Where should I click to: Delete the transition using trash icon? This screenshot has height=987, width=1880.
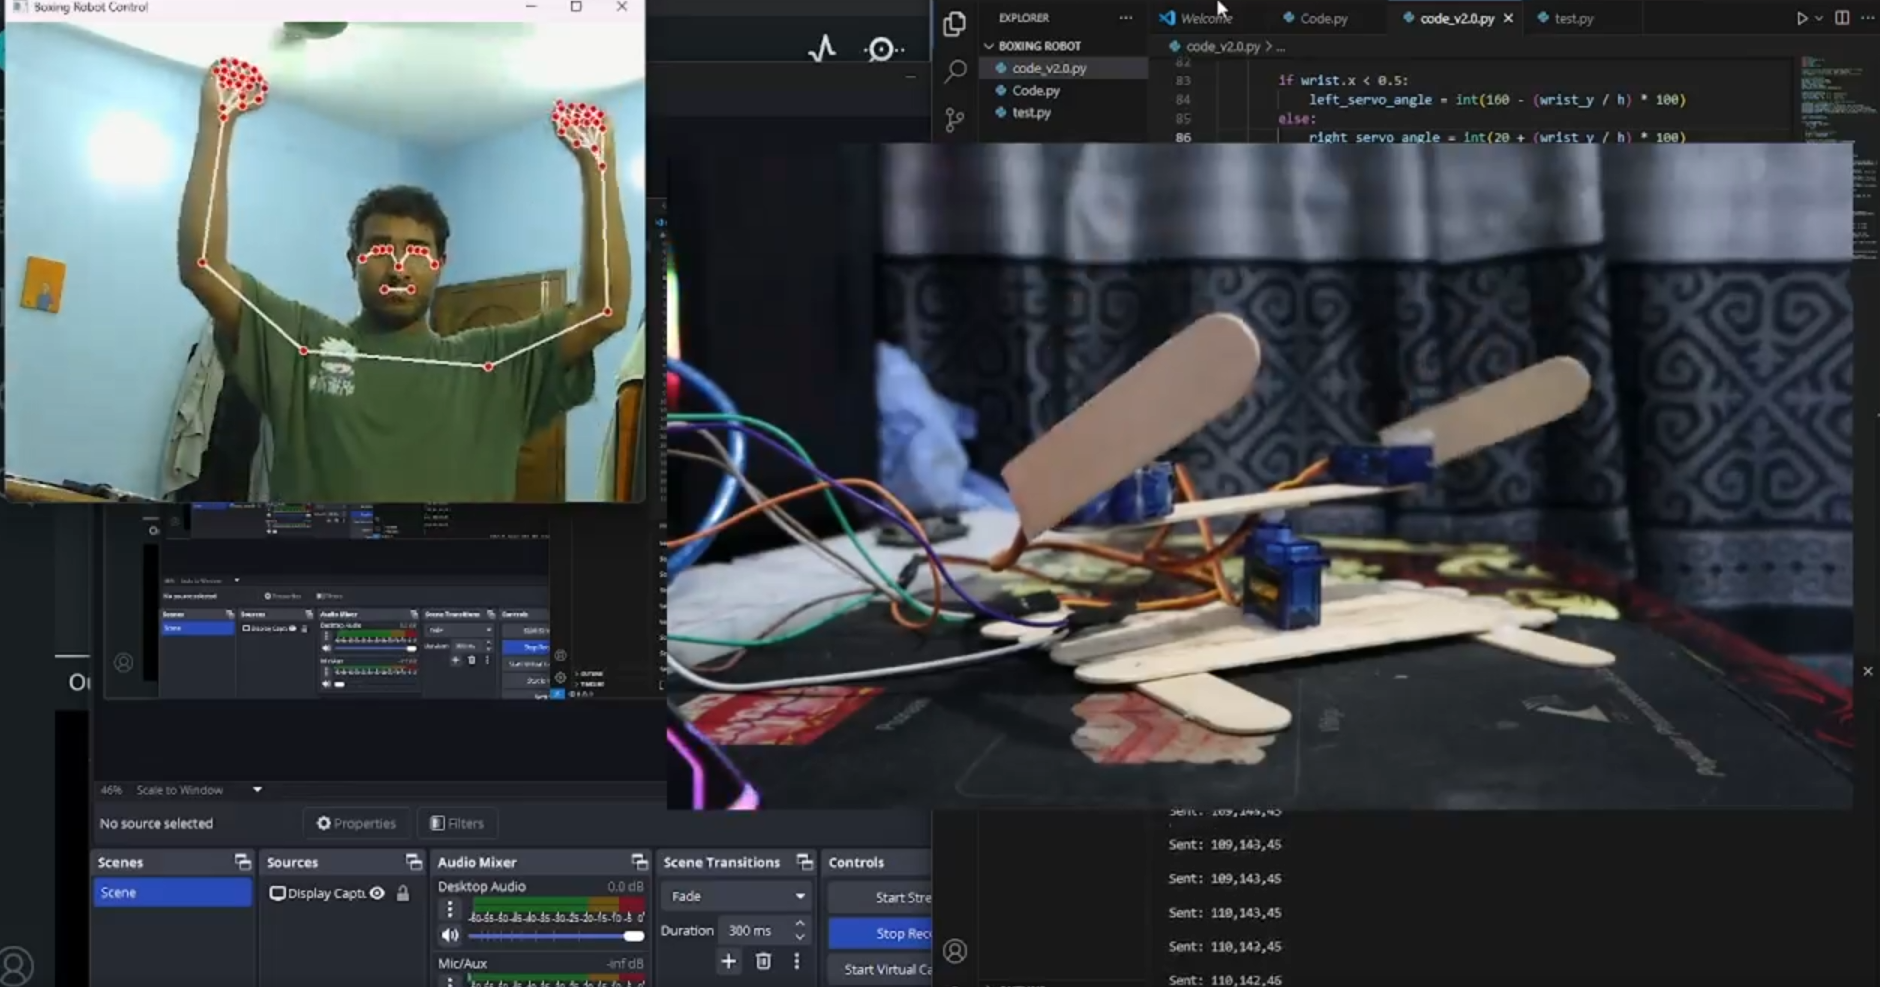click(x=763, y=961)
